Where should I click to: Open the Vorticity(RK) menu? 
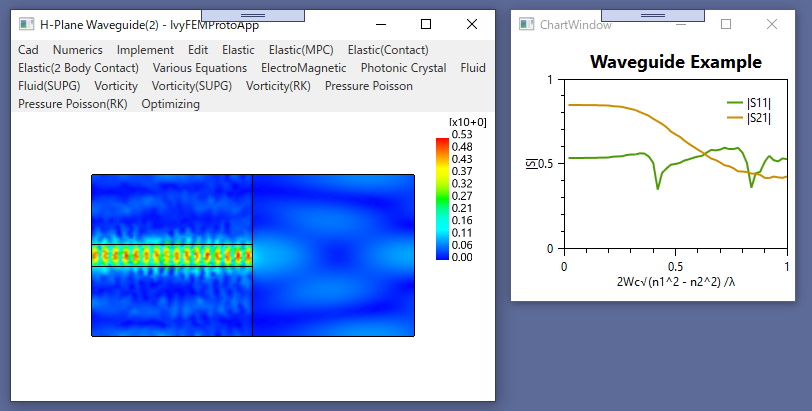click(278, 86)
